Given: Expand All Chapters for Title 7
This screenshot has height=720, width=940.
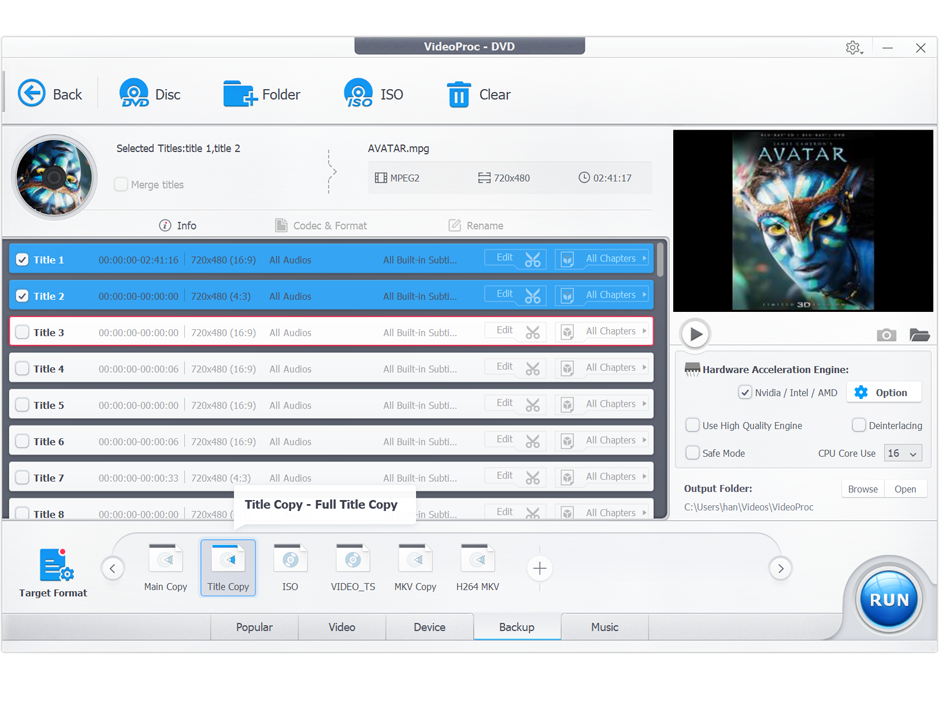Looking at the screenshot, I should [616, 477].
